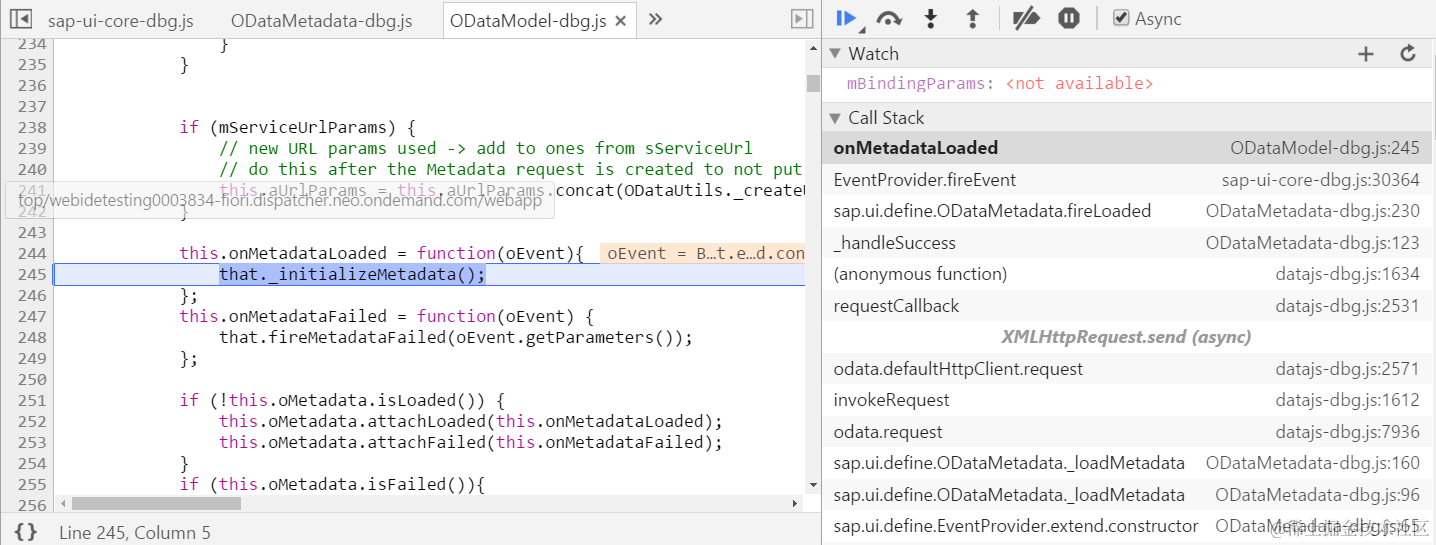The width and height of the screenshot is (1436, 545).
Task: Close the ODataModel-dbg.js tab
Action: tap(621, 21)
